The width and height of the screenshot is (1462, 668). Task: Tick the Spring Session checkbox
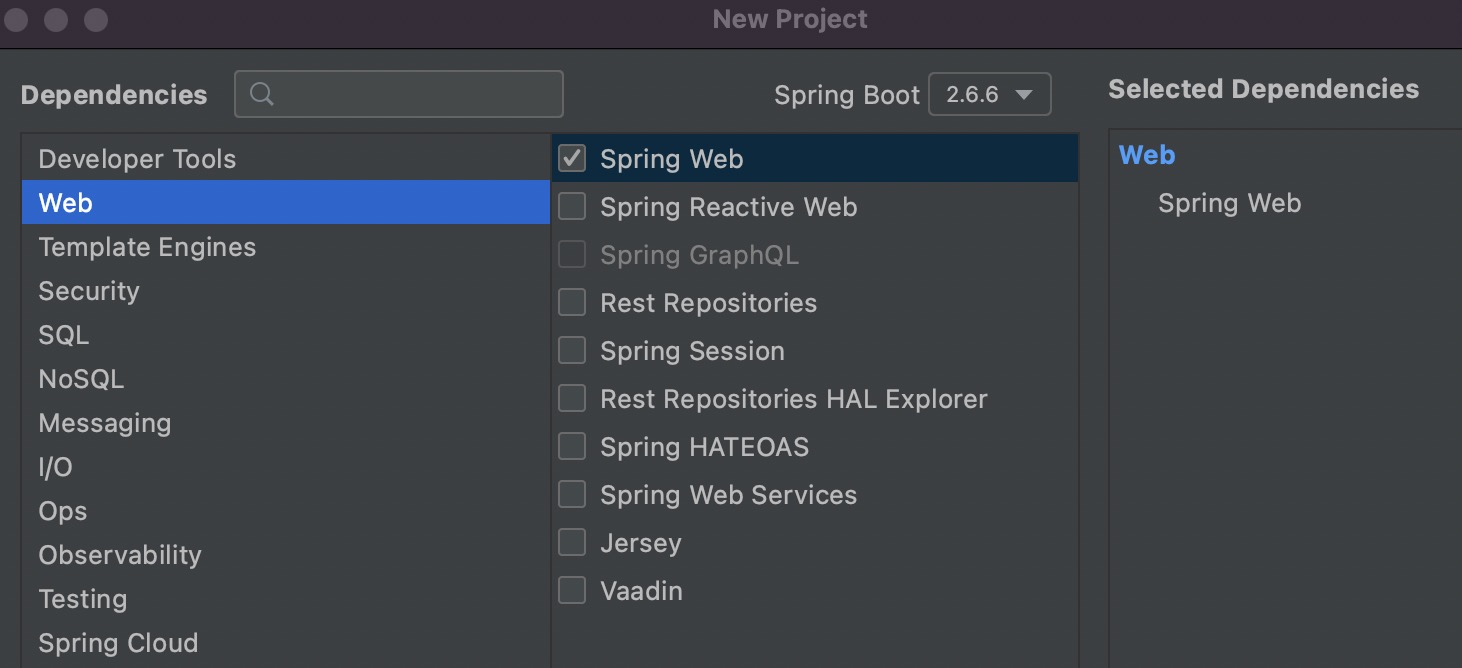pos(572,351)
